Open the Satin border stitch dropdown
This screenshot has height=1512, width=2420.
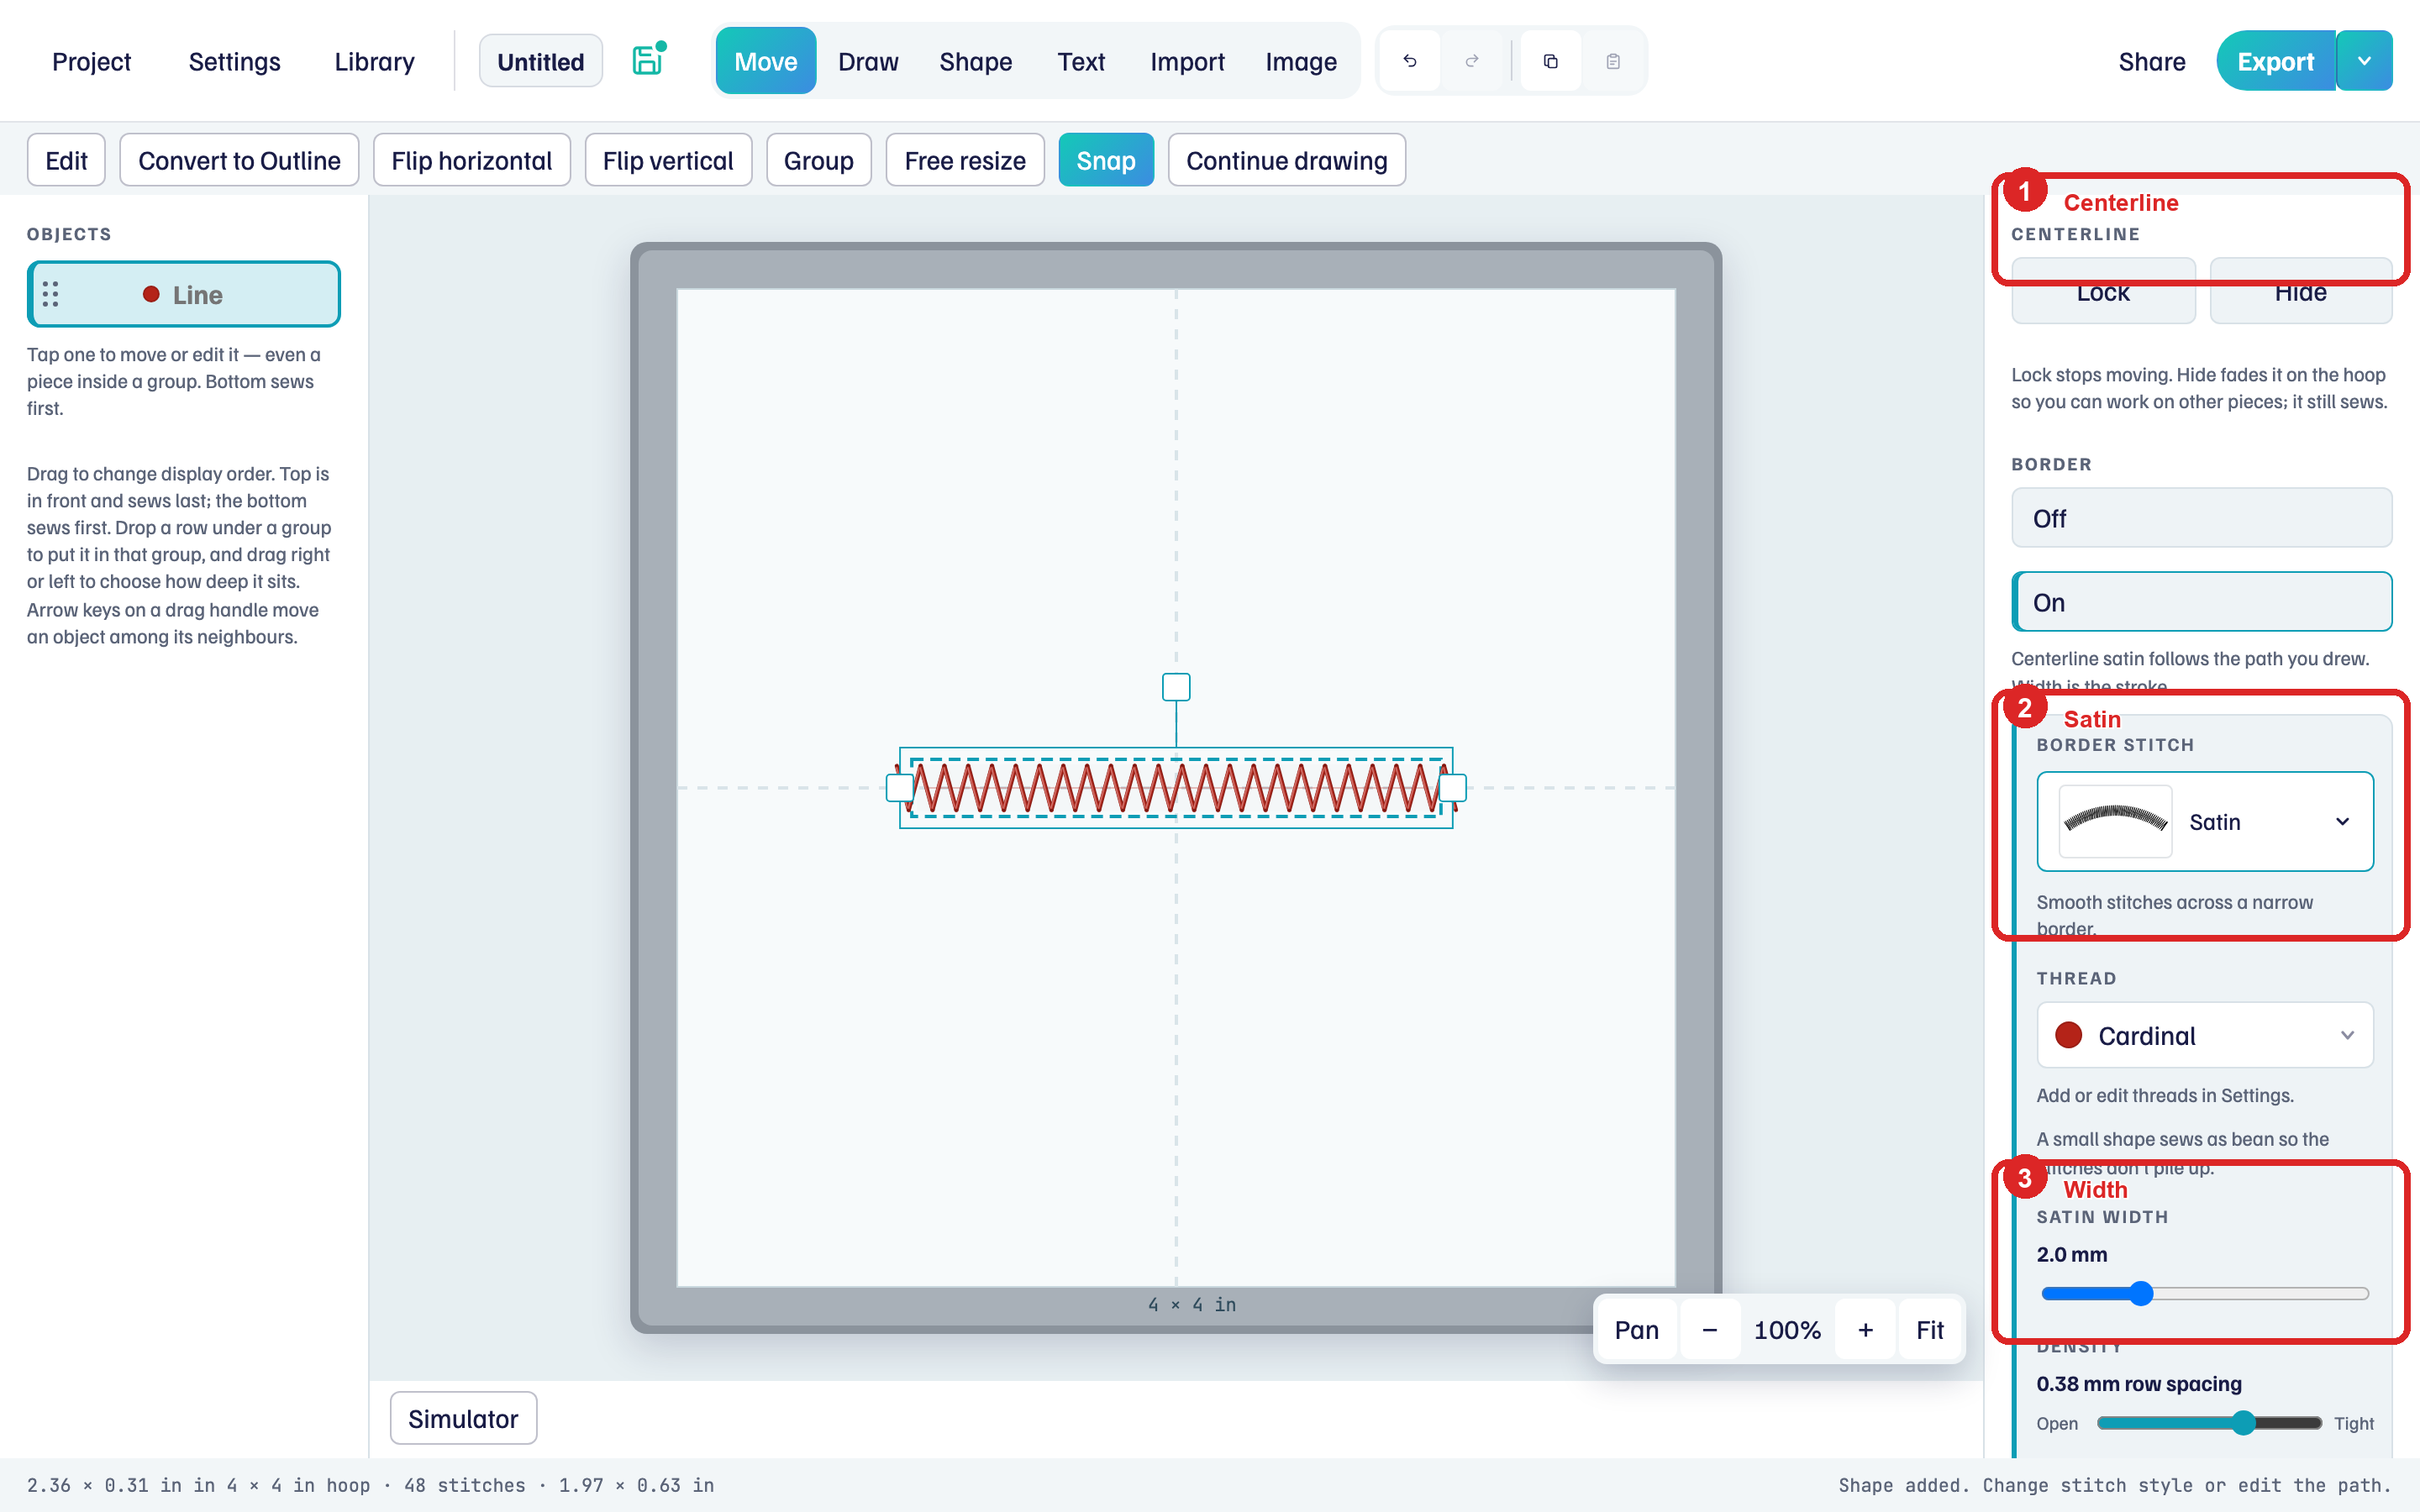click(x=2204, y=821)
